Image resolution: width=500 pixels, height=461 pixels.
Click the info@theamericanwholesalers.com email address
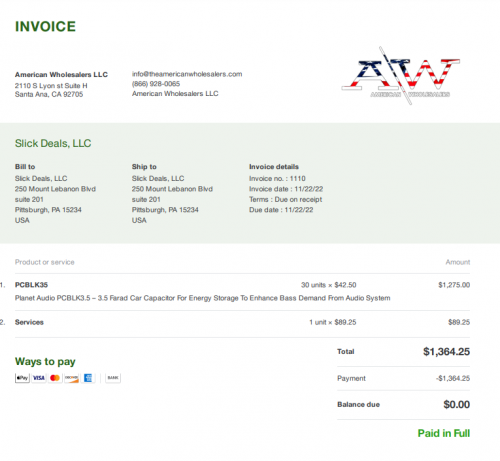coord(187,74)
